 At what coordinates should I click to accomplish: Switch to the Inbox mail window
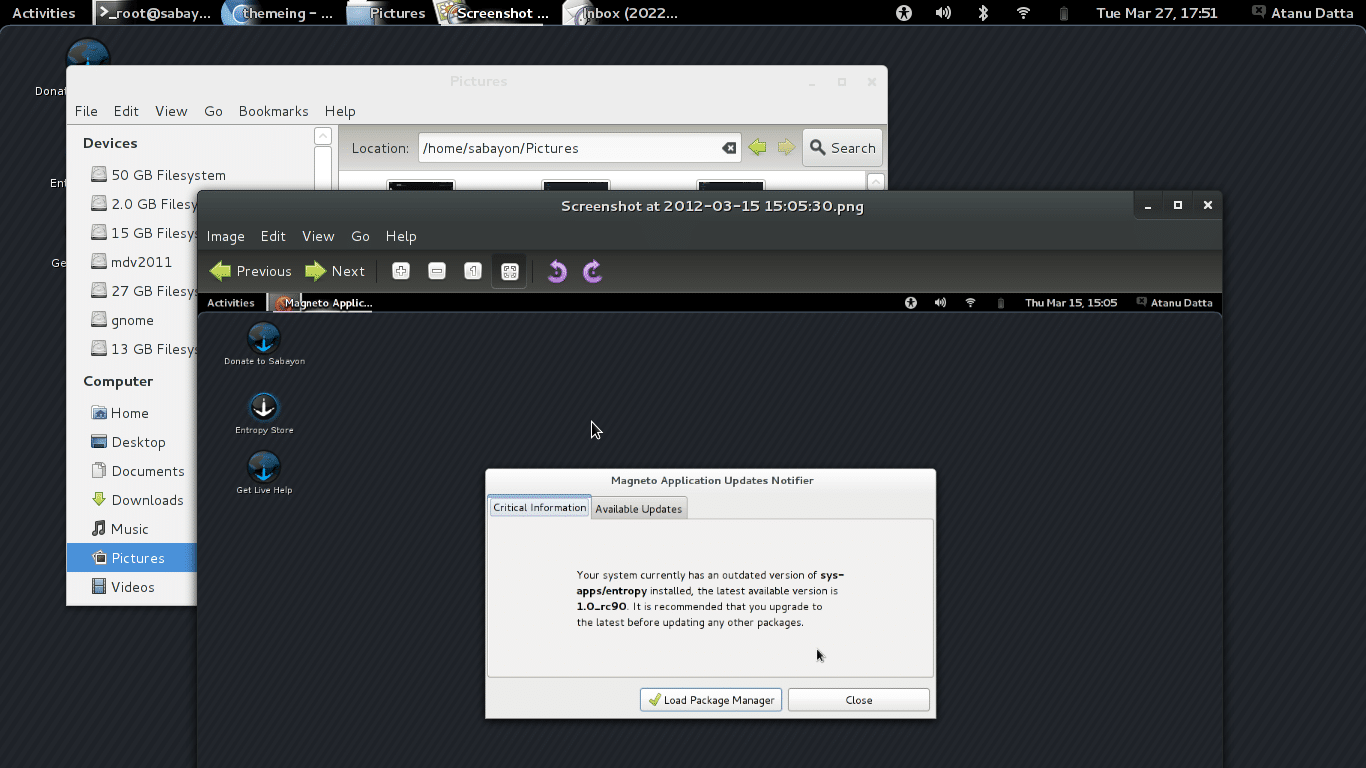point(622,13)
